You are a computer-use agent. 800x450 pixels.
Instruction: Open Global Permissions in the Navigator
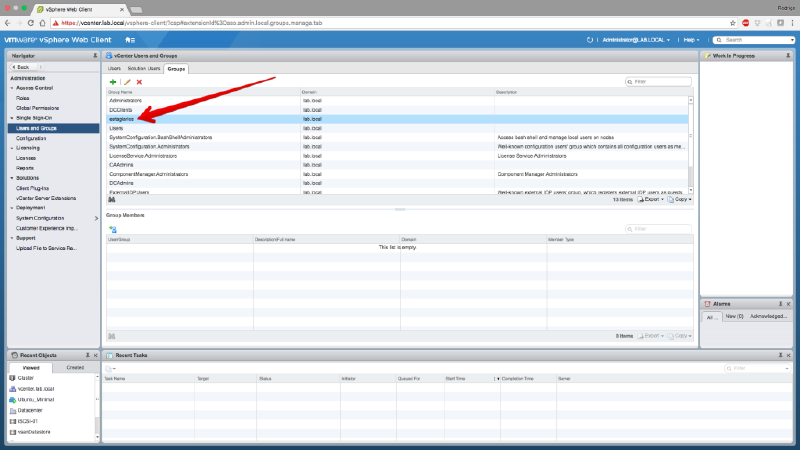[x=37, y=108]
